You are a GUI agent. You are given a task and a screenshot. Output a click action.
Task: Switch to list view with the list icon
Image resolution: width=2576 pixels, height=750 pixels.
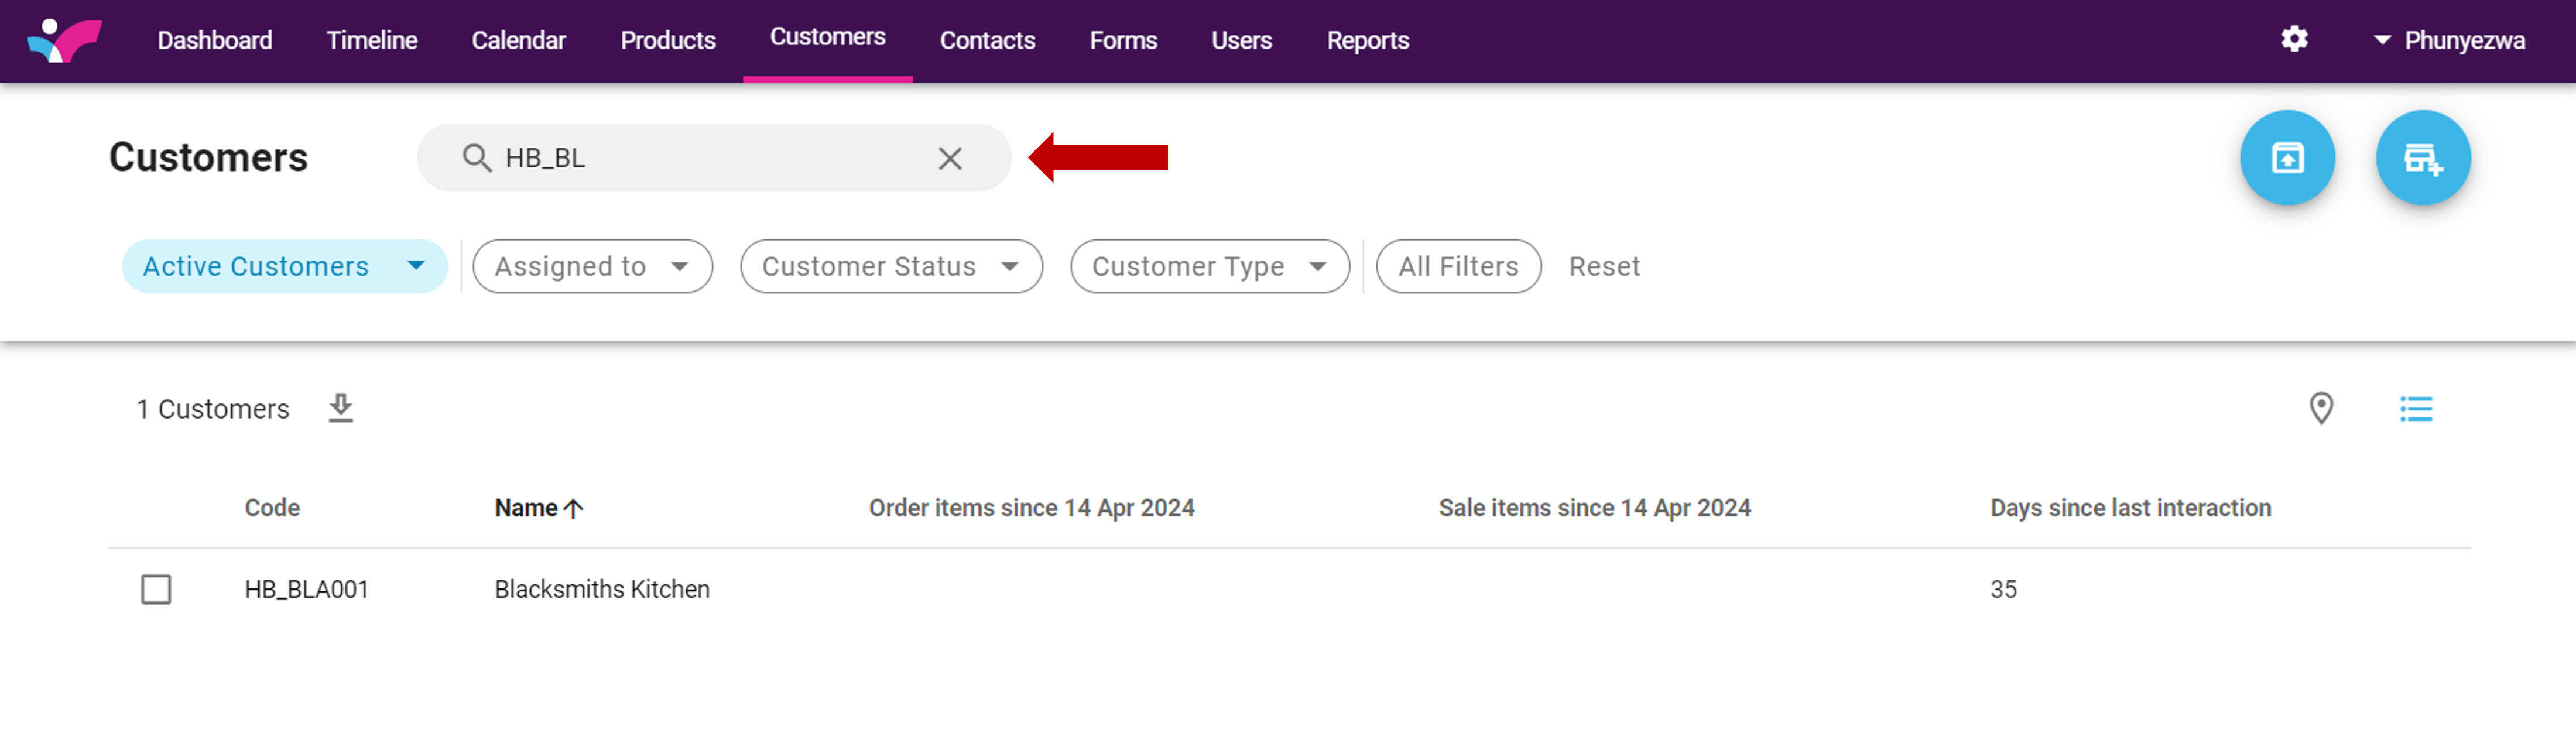(2415, 408)
